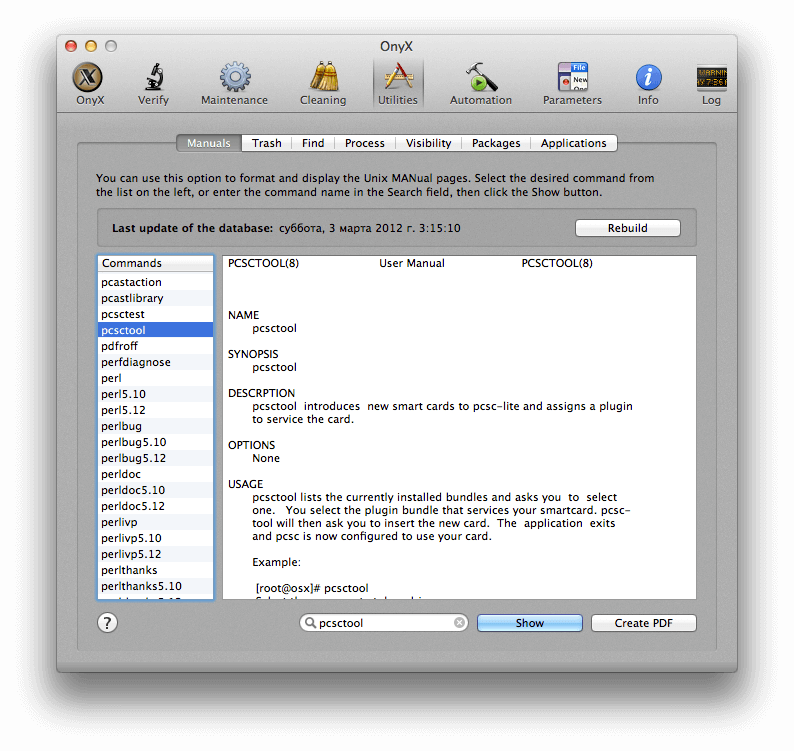Select perlivp5.12 in the commands list
The height and width of the screenshot is (751, 794).
pyautogui.click(x=155, y=554)
